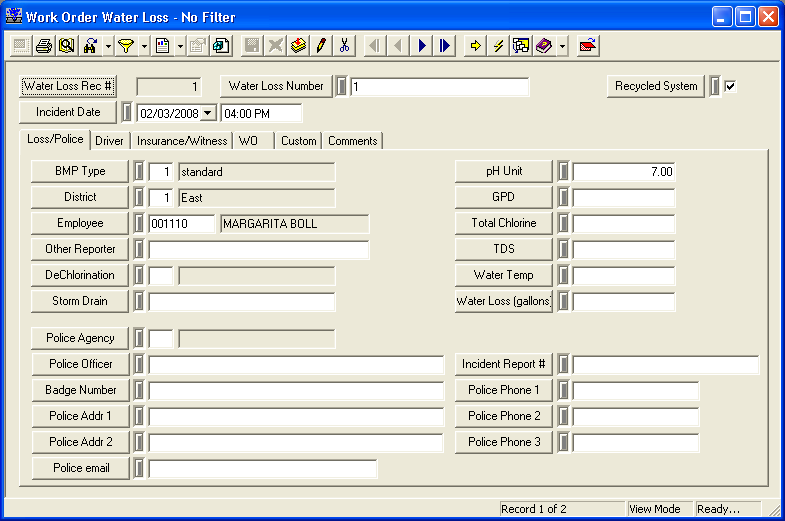785x521 pixels.
Task: Click the purple help book icon
Action: click(x=544, y=46)
